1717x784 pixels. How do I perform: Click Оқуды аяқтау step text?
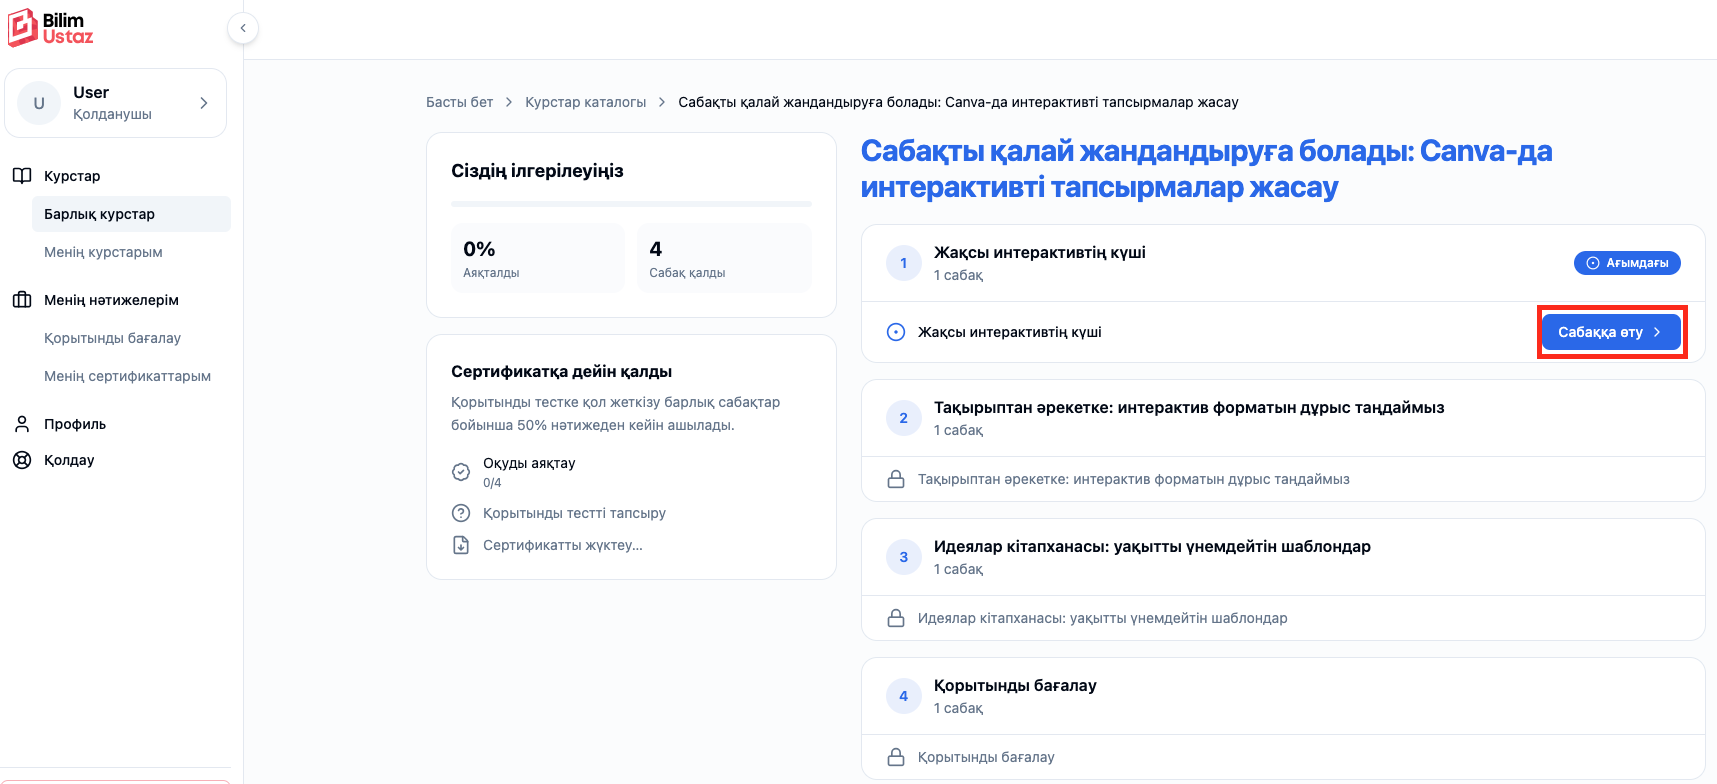[529, 463]
